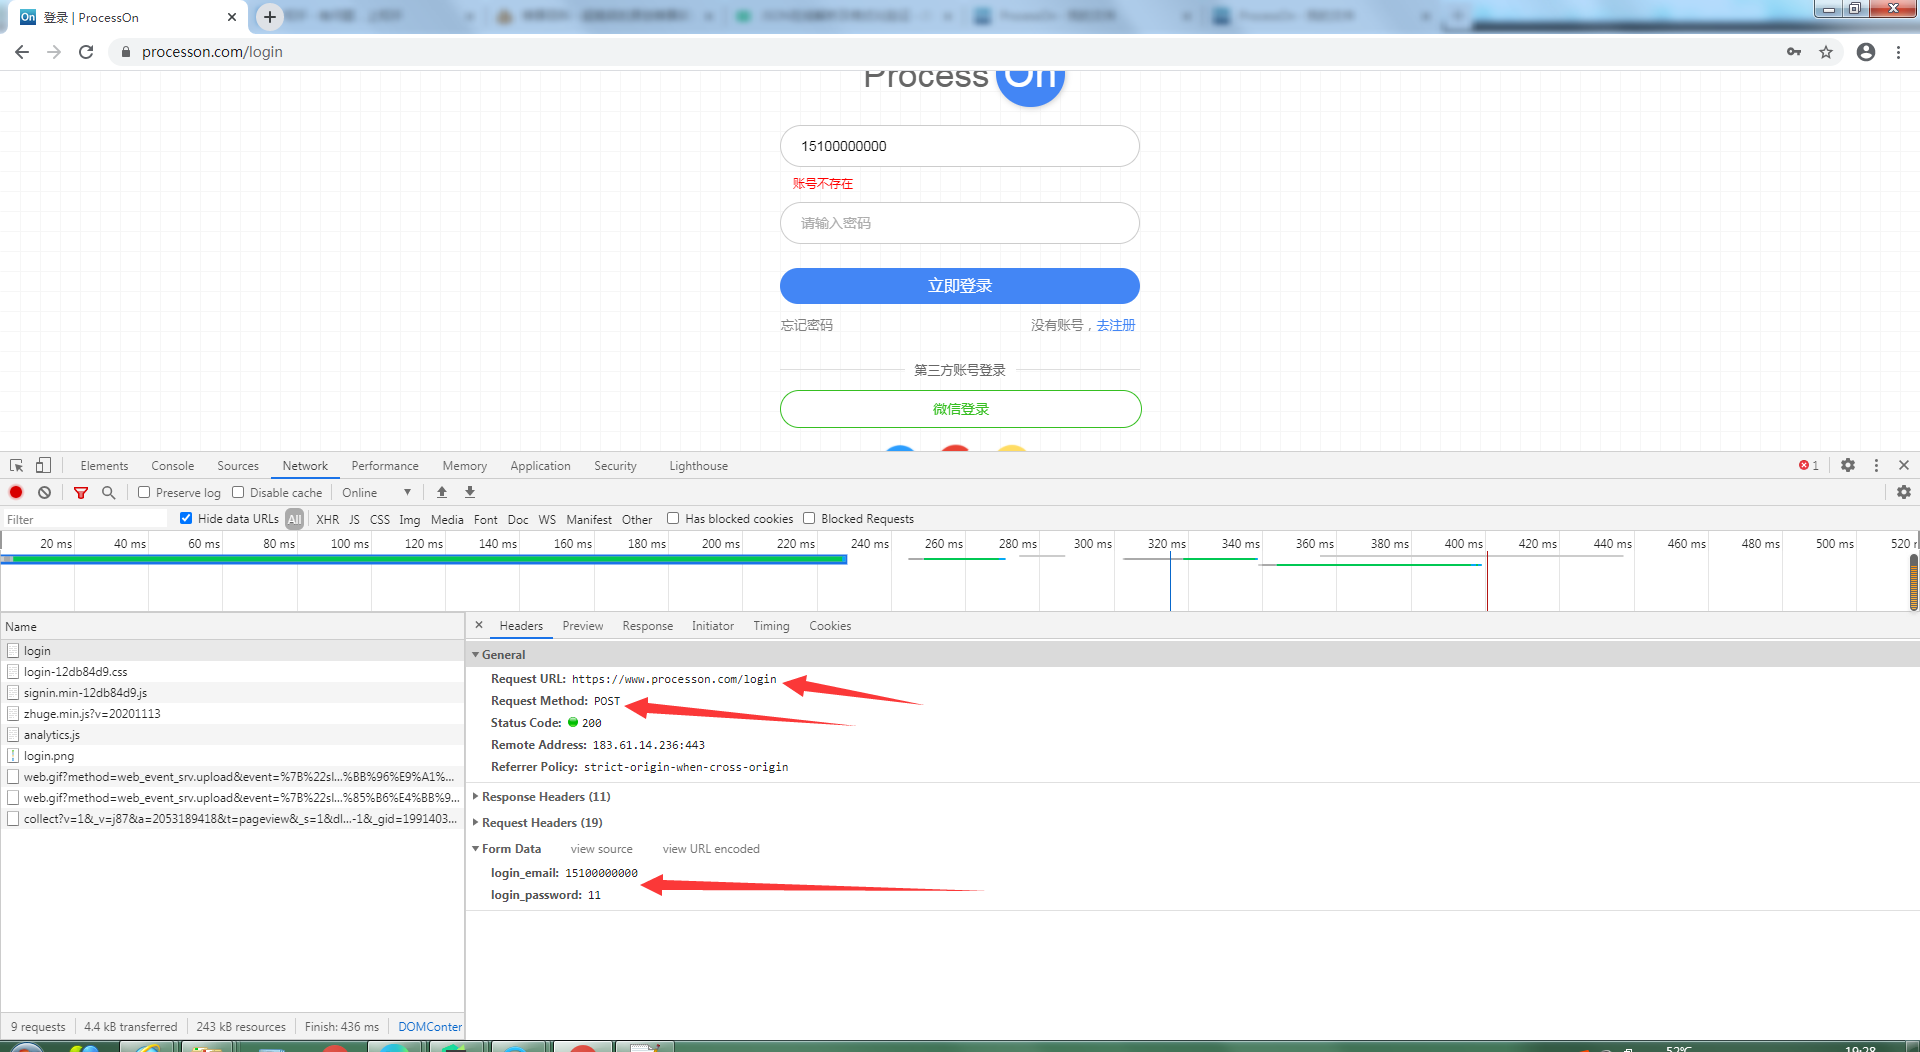Toggle the network filter funnel icon
Screen dimensions: 1920x1052
click(81, 492)
